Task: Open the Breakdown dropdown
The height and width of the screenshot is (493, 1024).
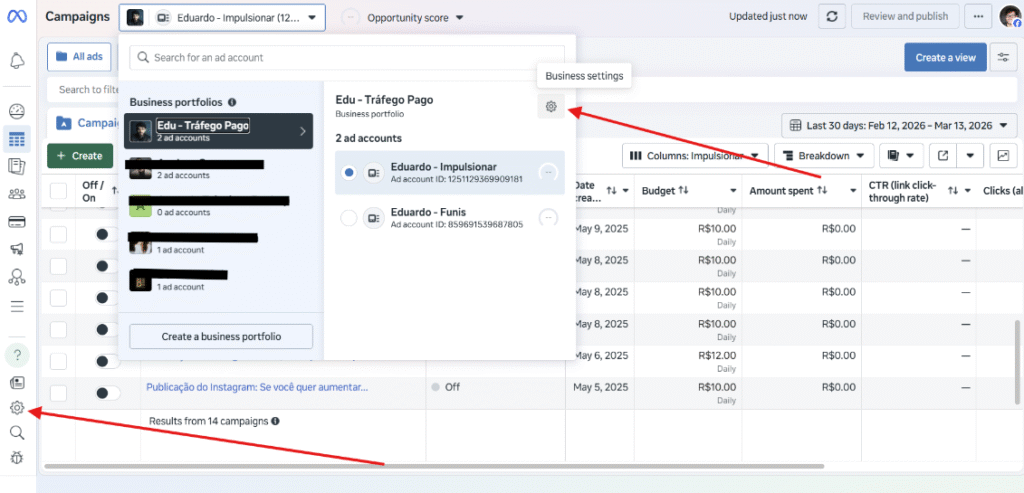Action: tap(824, 156)
